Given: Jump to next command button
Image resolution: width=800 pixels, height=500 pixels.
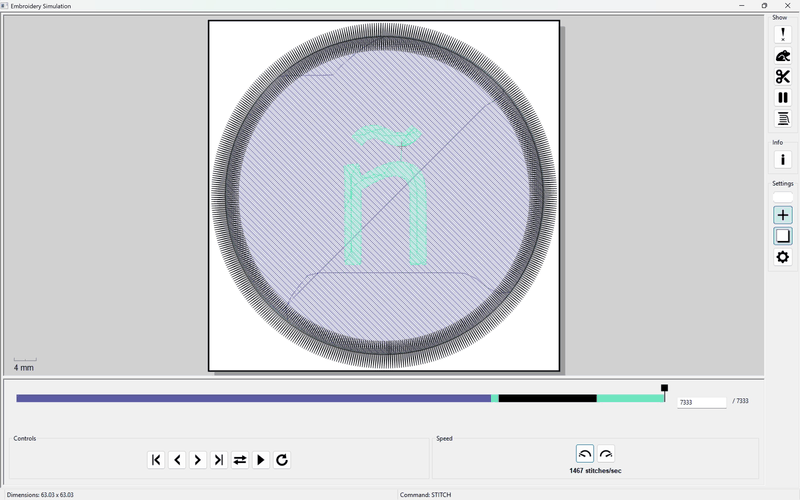Looking at the screenshot, I should tap(219, 460).
